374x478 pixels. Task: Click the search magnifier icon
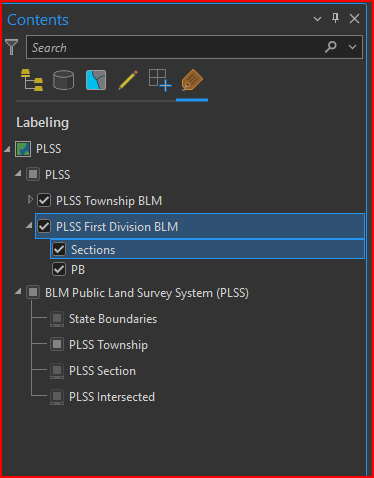(x=331, y=47)
